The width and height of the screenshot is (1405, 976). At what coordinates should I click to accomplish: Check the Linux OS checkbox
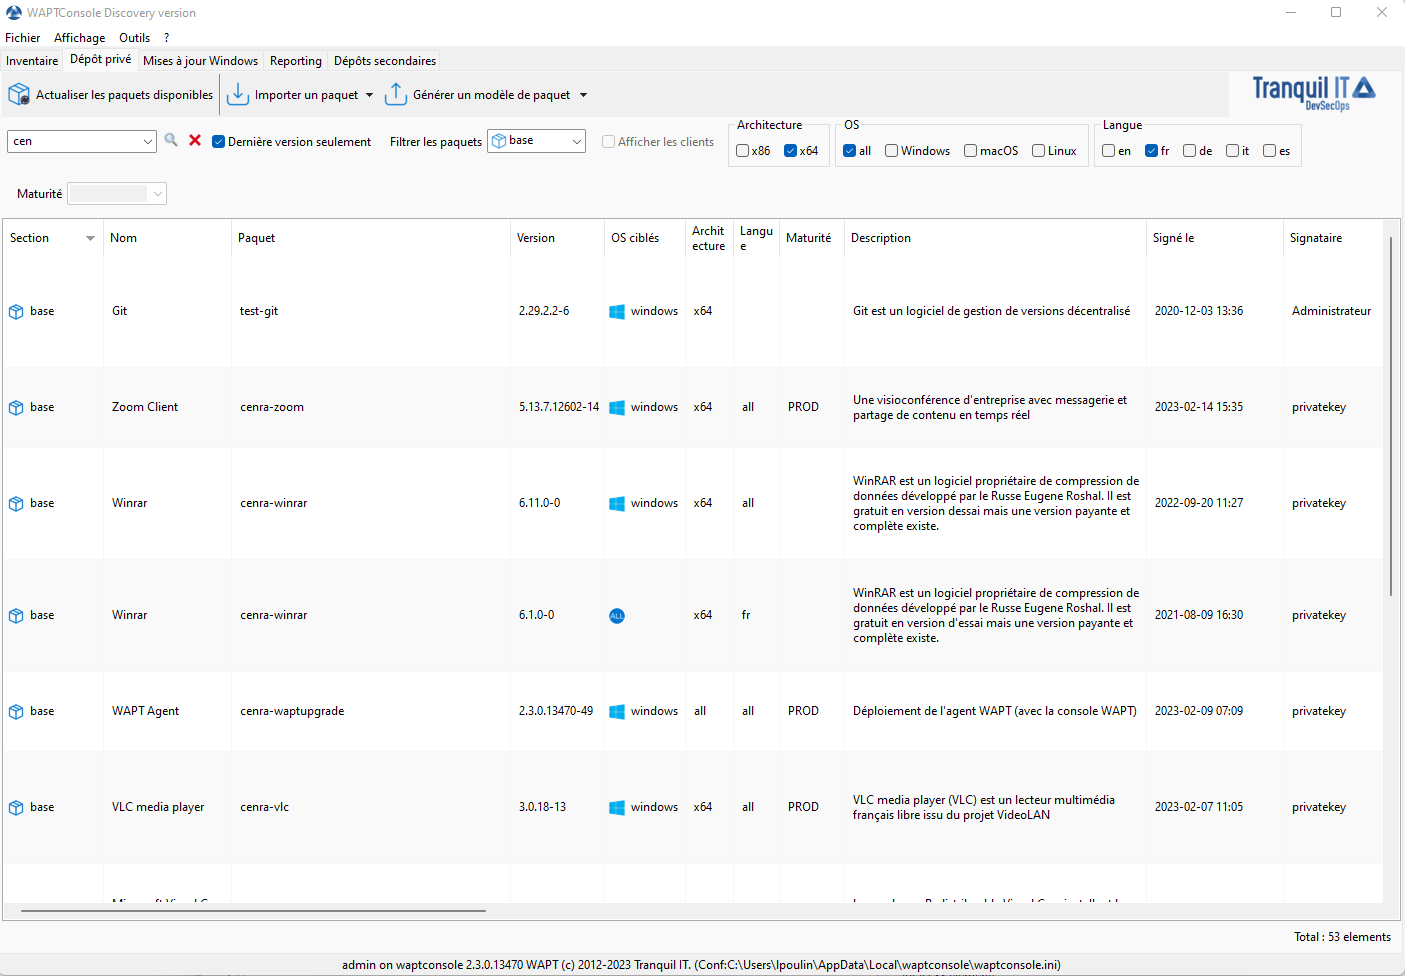[x=1038, y=151]
